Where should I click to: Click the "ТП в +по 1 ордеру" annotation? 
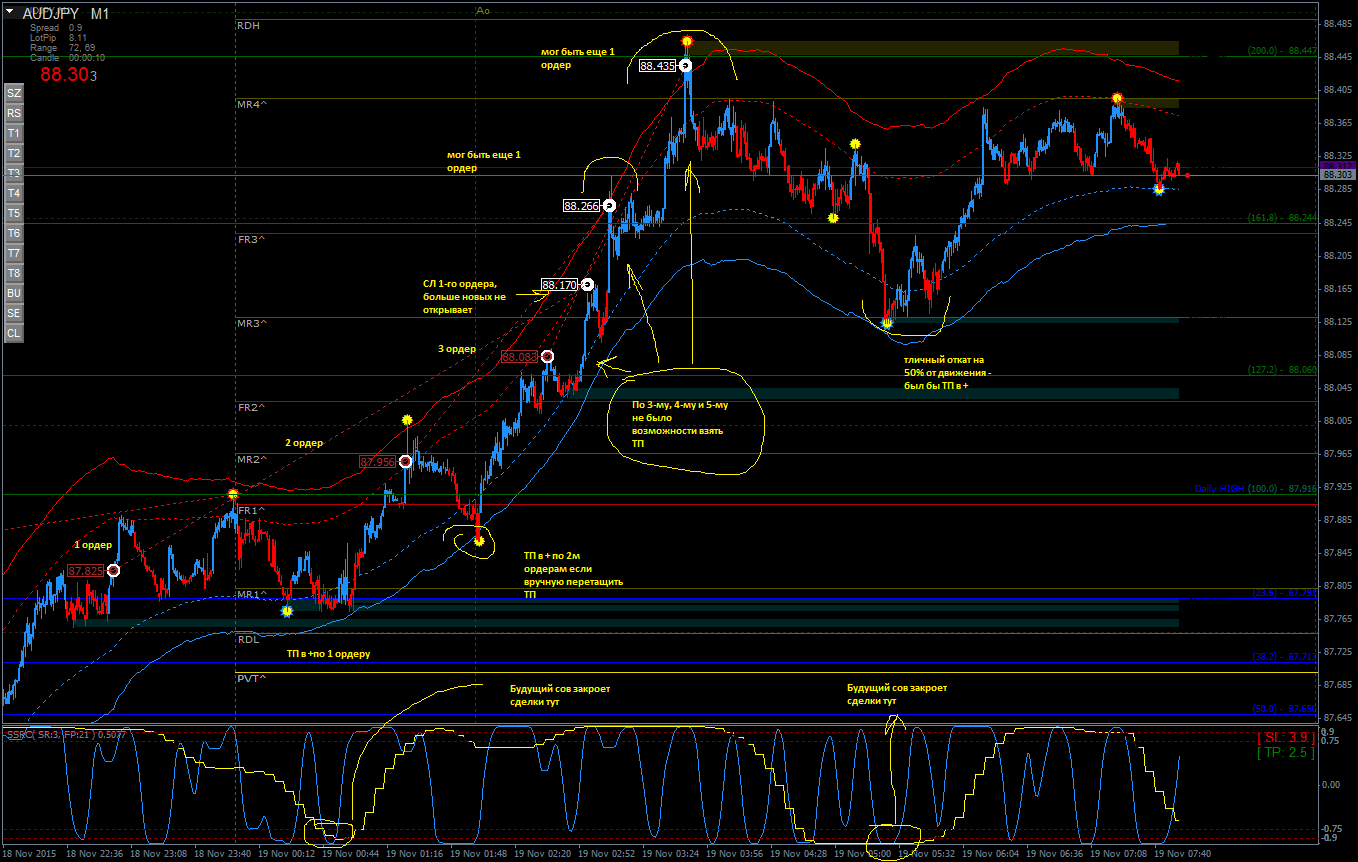[x=329, y=654]
